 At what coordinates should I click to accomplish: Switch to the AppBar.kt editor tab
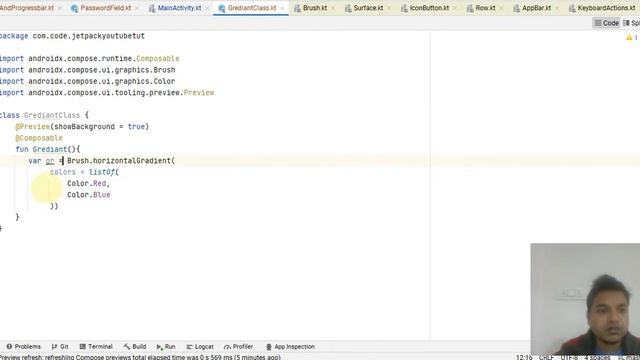coord(536,8)
